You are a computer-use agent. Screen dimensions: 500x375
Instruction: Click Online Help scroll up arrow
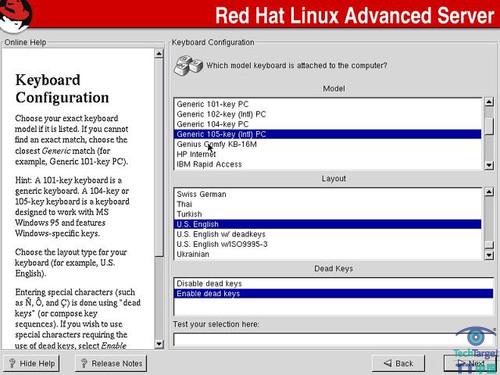point(159,53)
